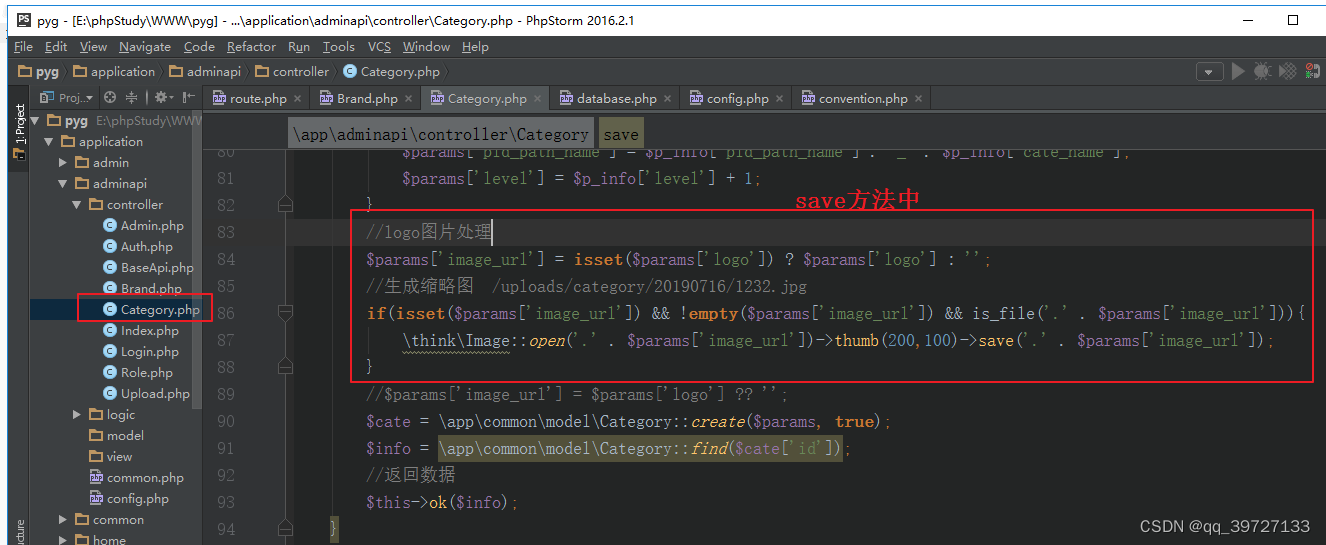Image resolution: width=1326 pixels, height=545 pixels.
Task: Open the Navigate menu
Action: coord(145,46)
